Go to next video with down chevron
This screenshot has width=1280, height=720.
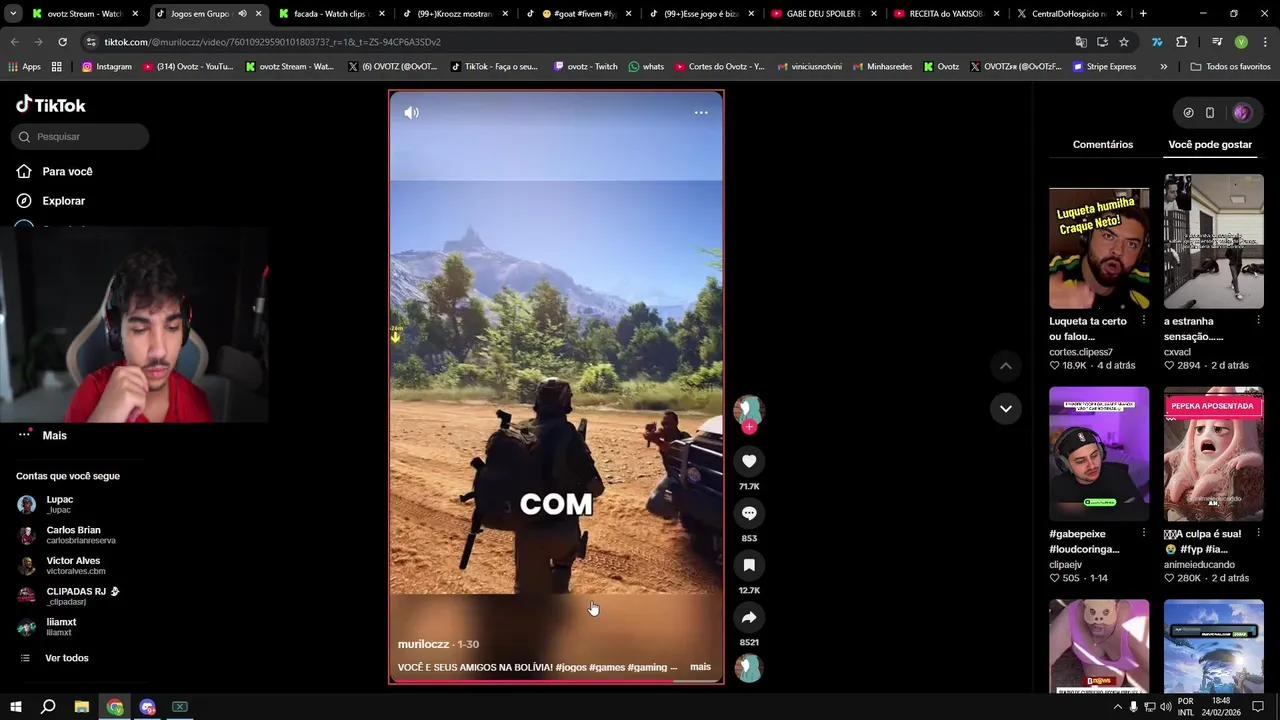(x=1006, y=408)
